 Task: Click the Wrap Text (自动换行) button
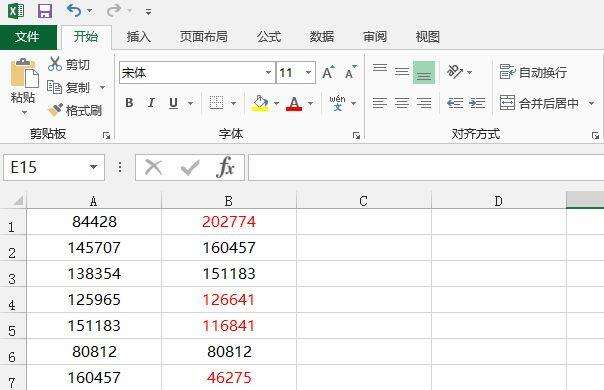click(533, 72)
